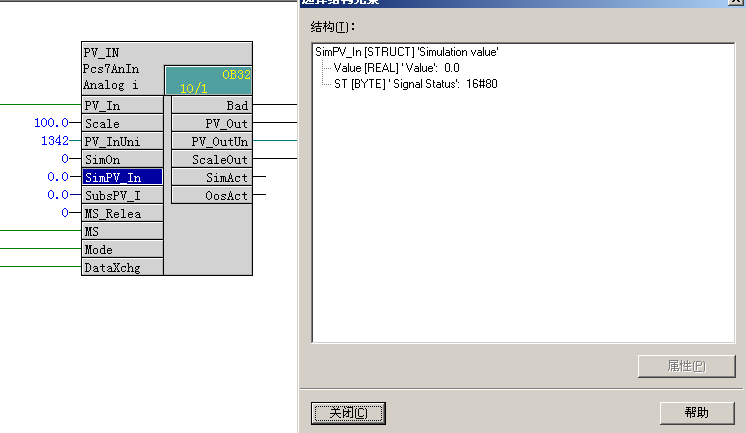Click the teal OB32 run sequence box
The height and width of the screenshot is (433, 746).
pos(208,81)
